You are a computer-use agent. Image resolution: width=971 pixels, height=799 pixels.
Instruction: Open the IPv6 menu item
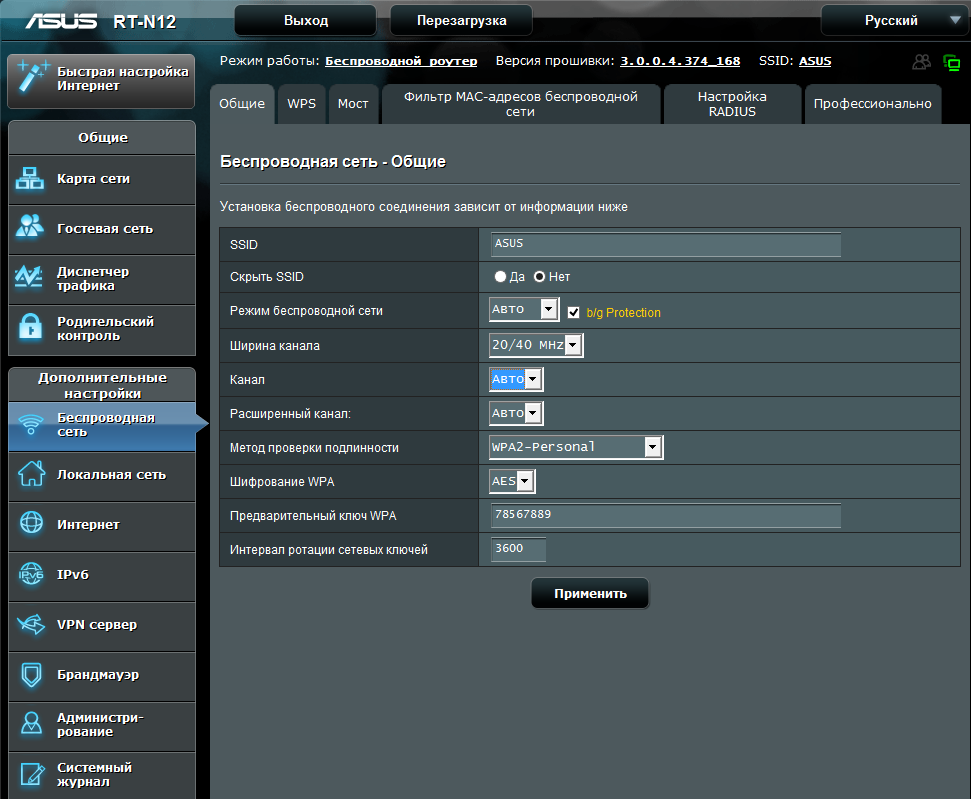(102, 576)
